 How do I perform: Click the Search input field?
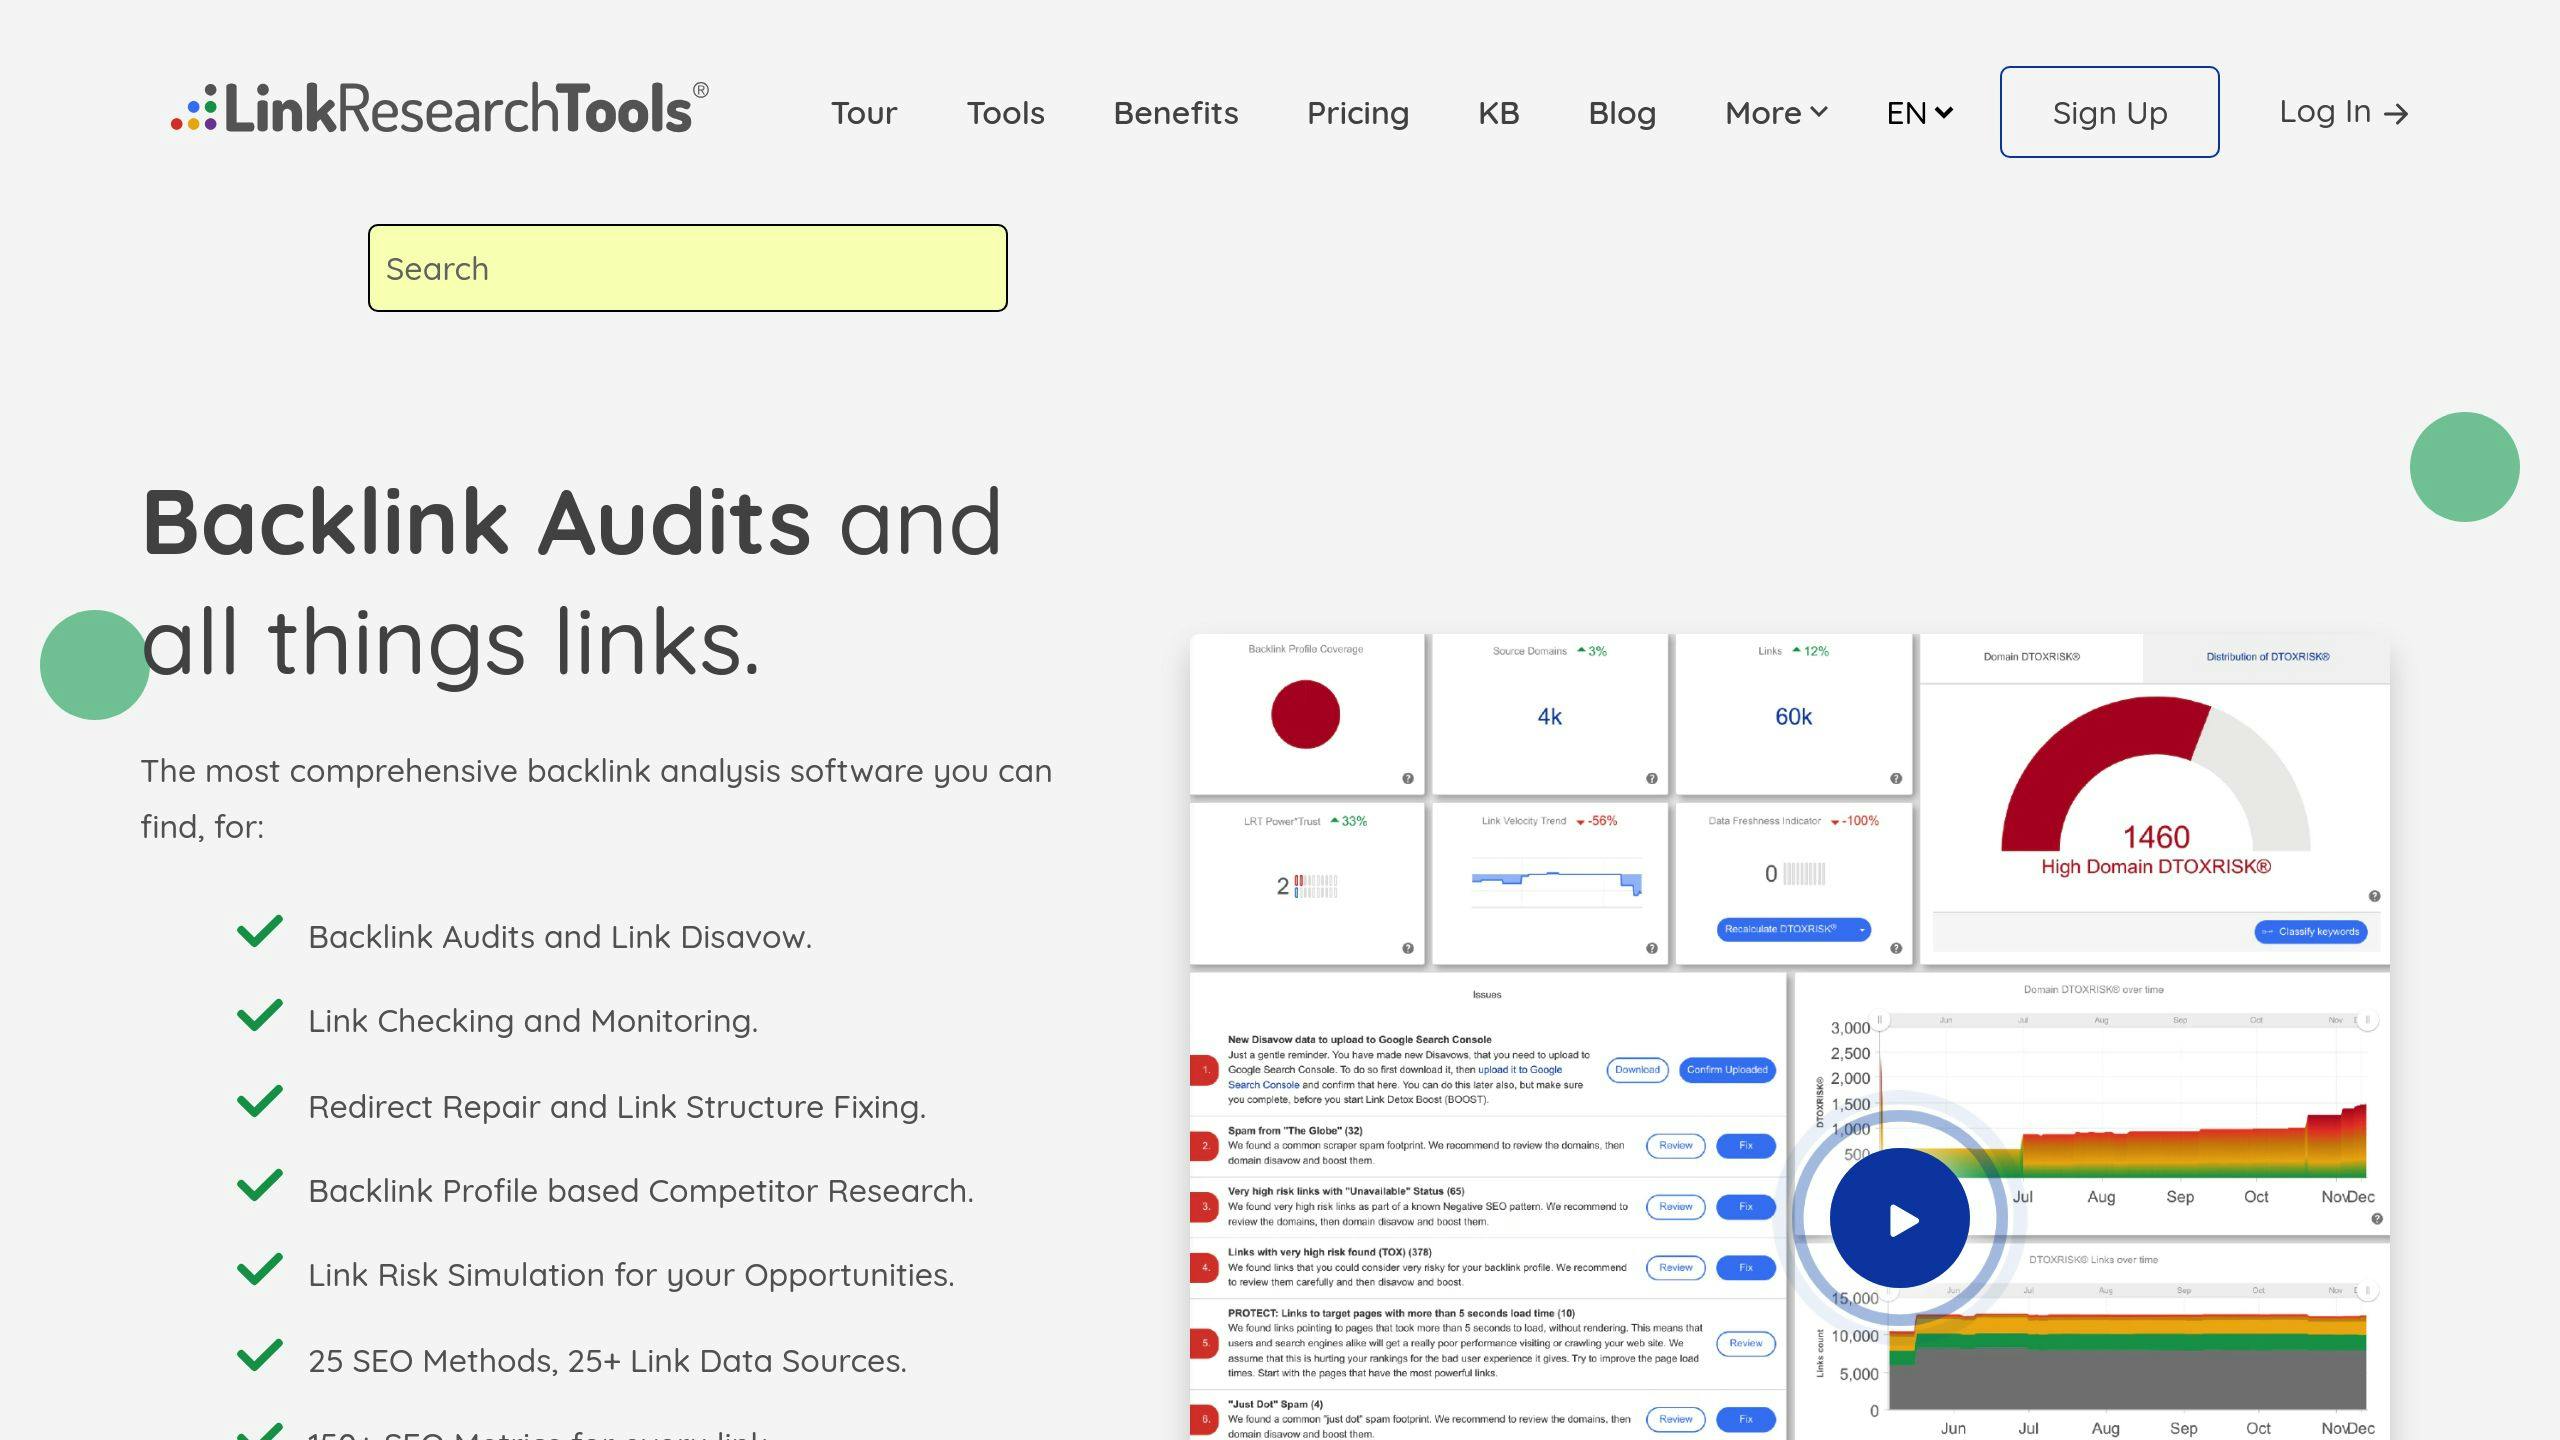[x=687, y=267]
